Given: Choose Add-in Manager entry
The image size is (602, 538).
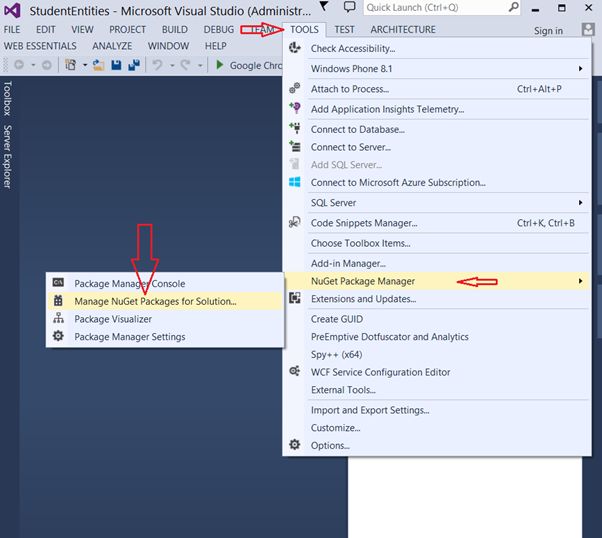Looking at the screenshot, I should pos(437,263).
